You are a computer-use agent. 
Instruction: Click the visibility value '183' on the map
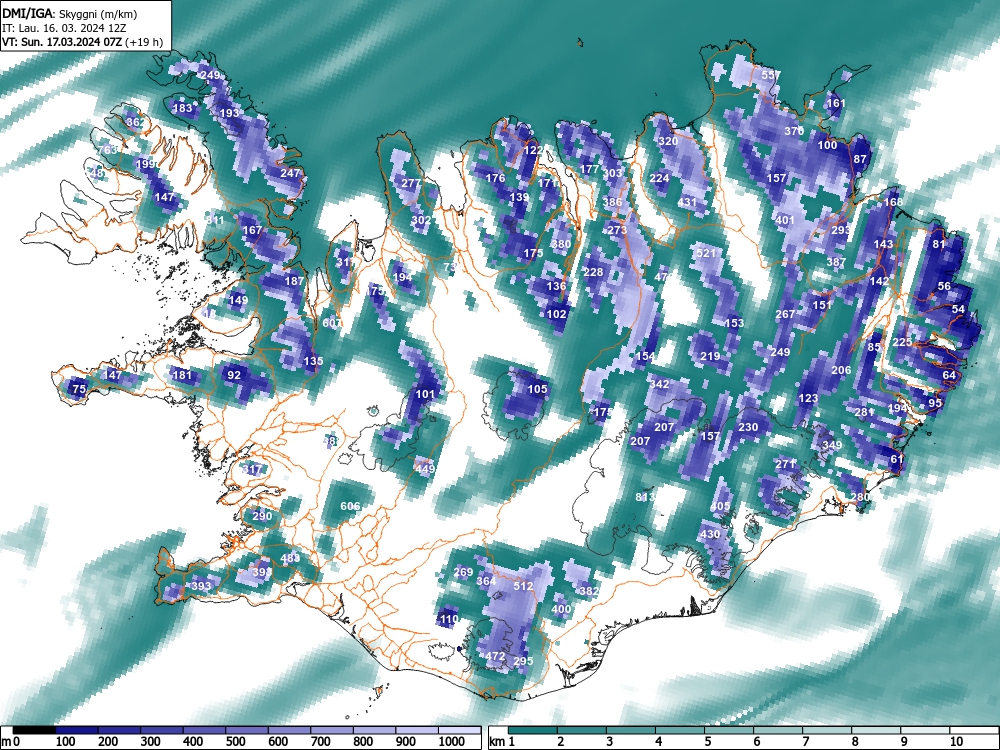coord(182,108)
